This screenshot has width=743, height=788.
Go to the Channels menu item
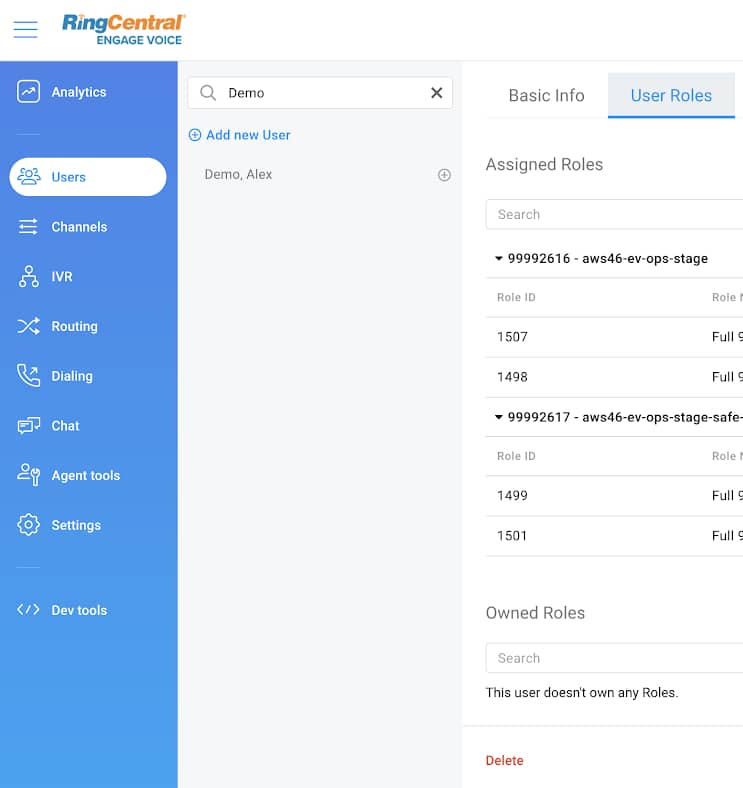coord(79,227)
